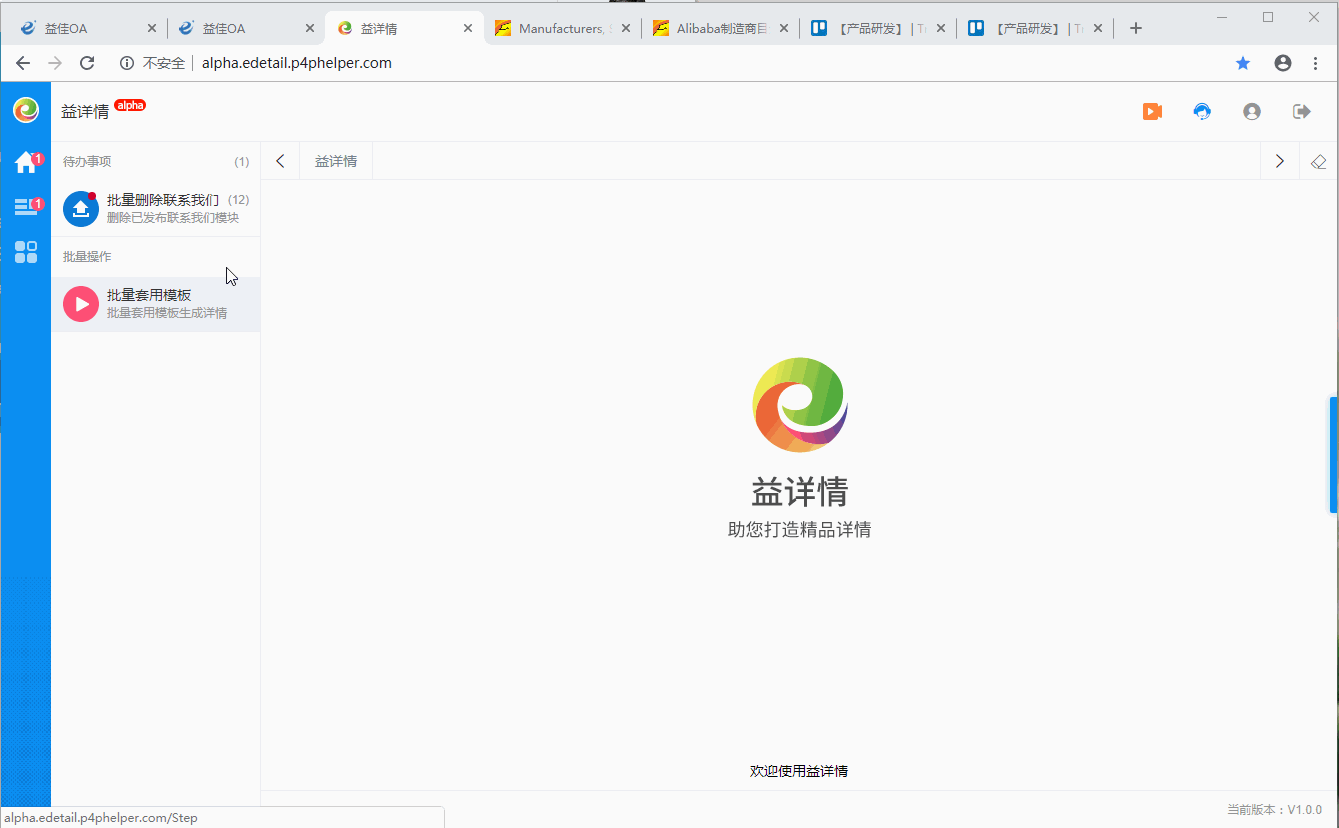Click the eraser icon beside the tab bar
The height and width of the screenshot is (828, 1339).
pos(1318,160)
